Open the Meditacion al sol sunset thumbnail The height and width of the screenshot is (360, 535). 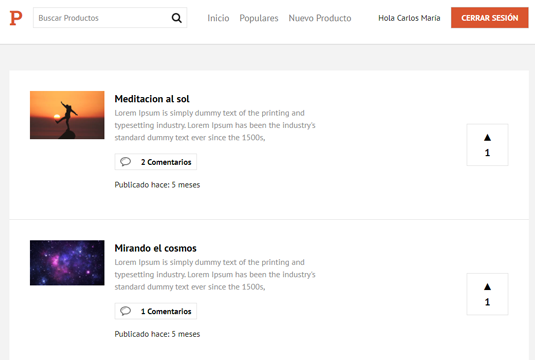pyautogui.click(x=67, y=115)
